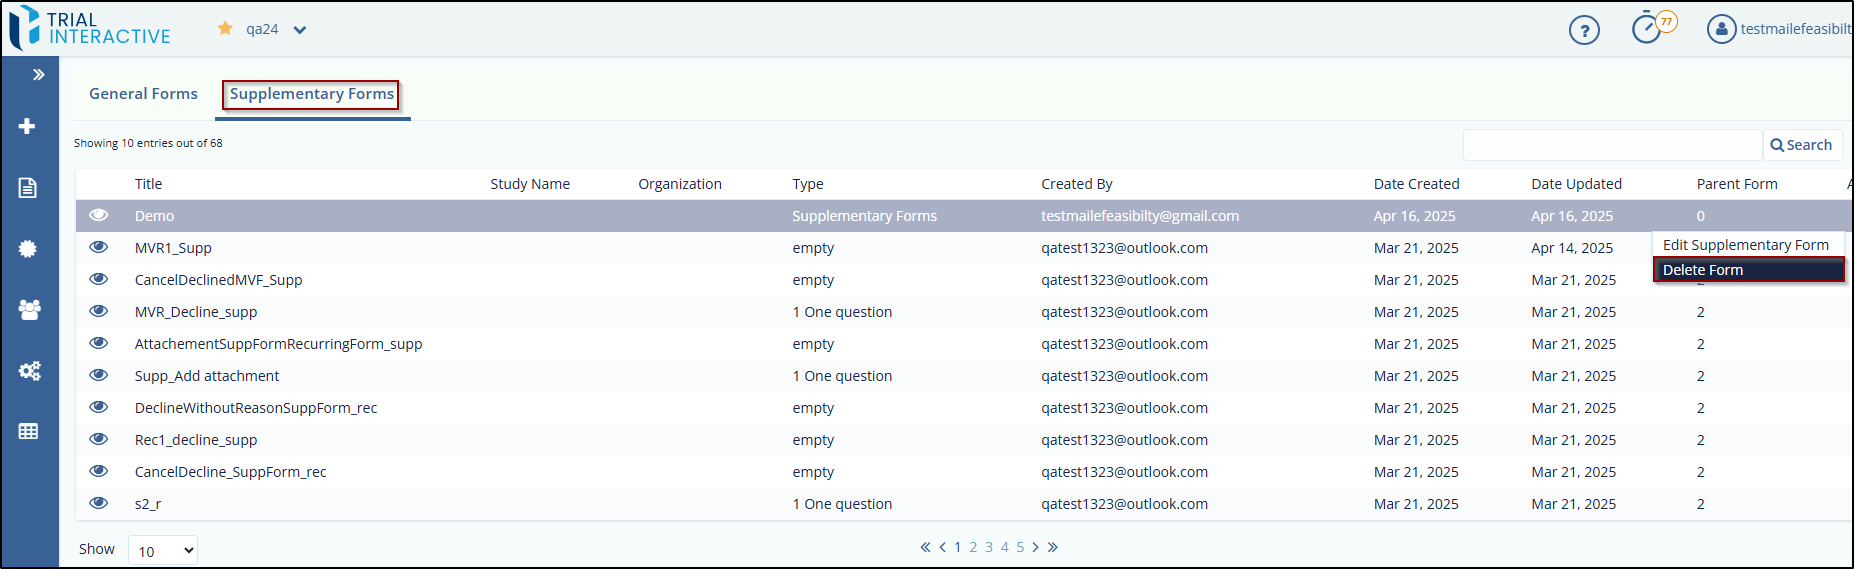Click the timer icon with badge 77
The image size is (1854, 569).
tap(1646, 29)
